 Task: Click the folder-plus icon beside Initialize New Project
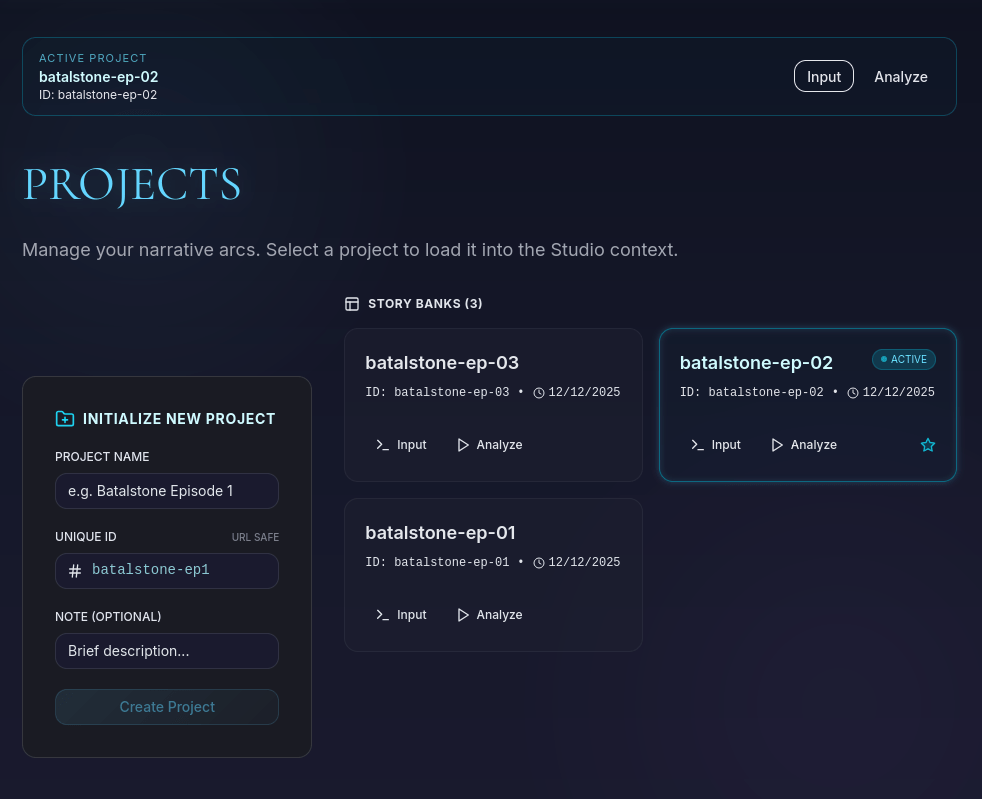(65, 419)
